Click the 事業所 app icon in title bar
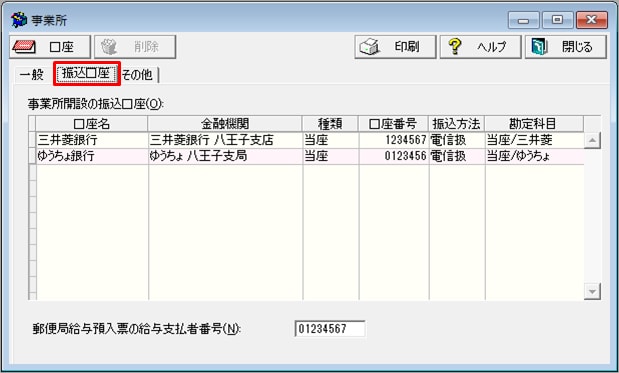619x373 pixels. 19,20
